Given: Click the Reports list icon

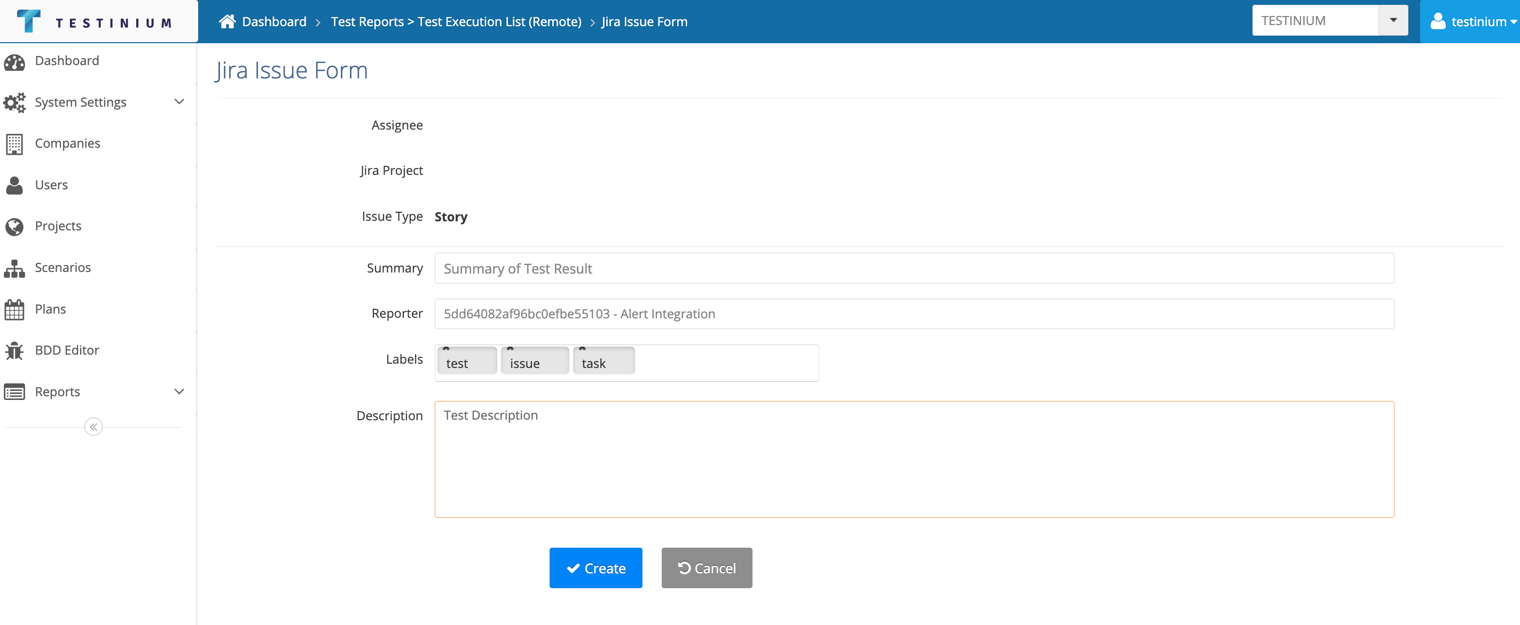Looking at the screenshot, I should pos(14,392).
